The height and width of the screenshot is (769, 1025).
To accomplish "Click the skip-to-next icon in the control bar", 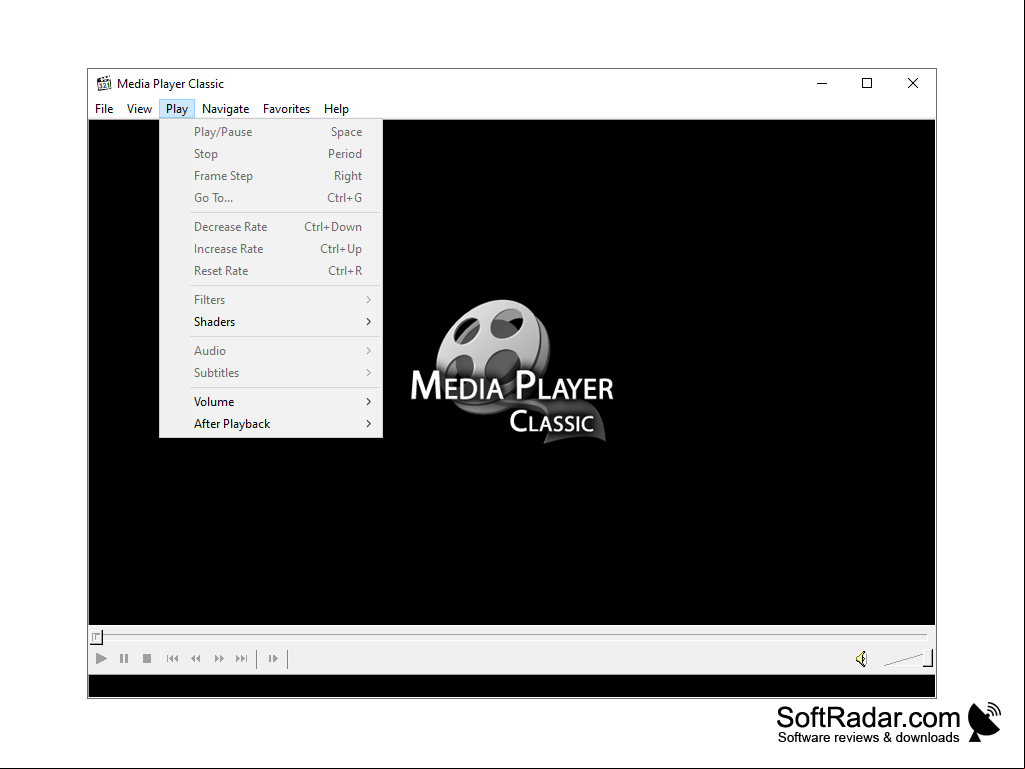I will coord(242,658).
